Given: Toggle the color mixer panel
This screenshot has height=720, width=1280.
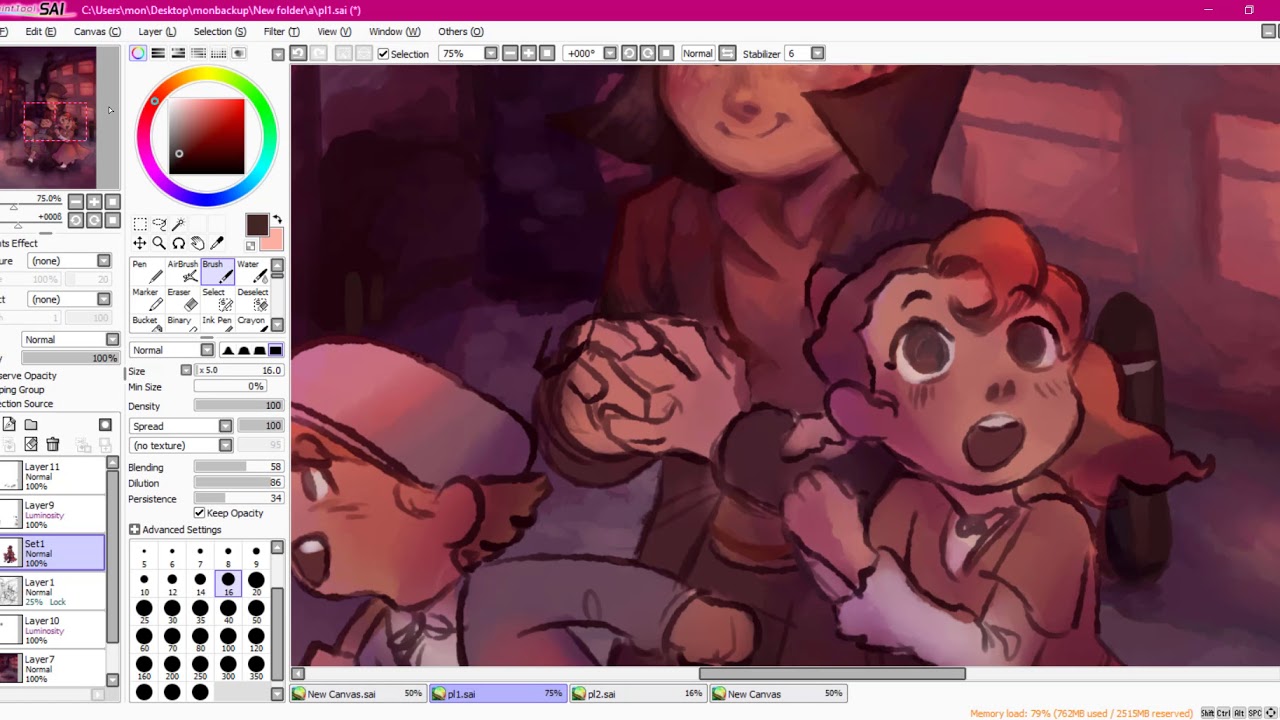Looking at the screenshot, I should pyautogui.click(x=198, y=53).
